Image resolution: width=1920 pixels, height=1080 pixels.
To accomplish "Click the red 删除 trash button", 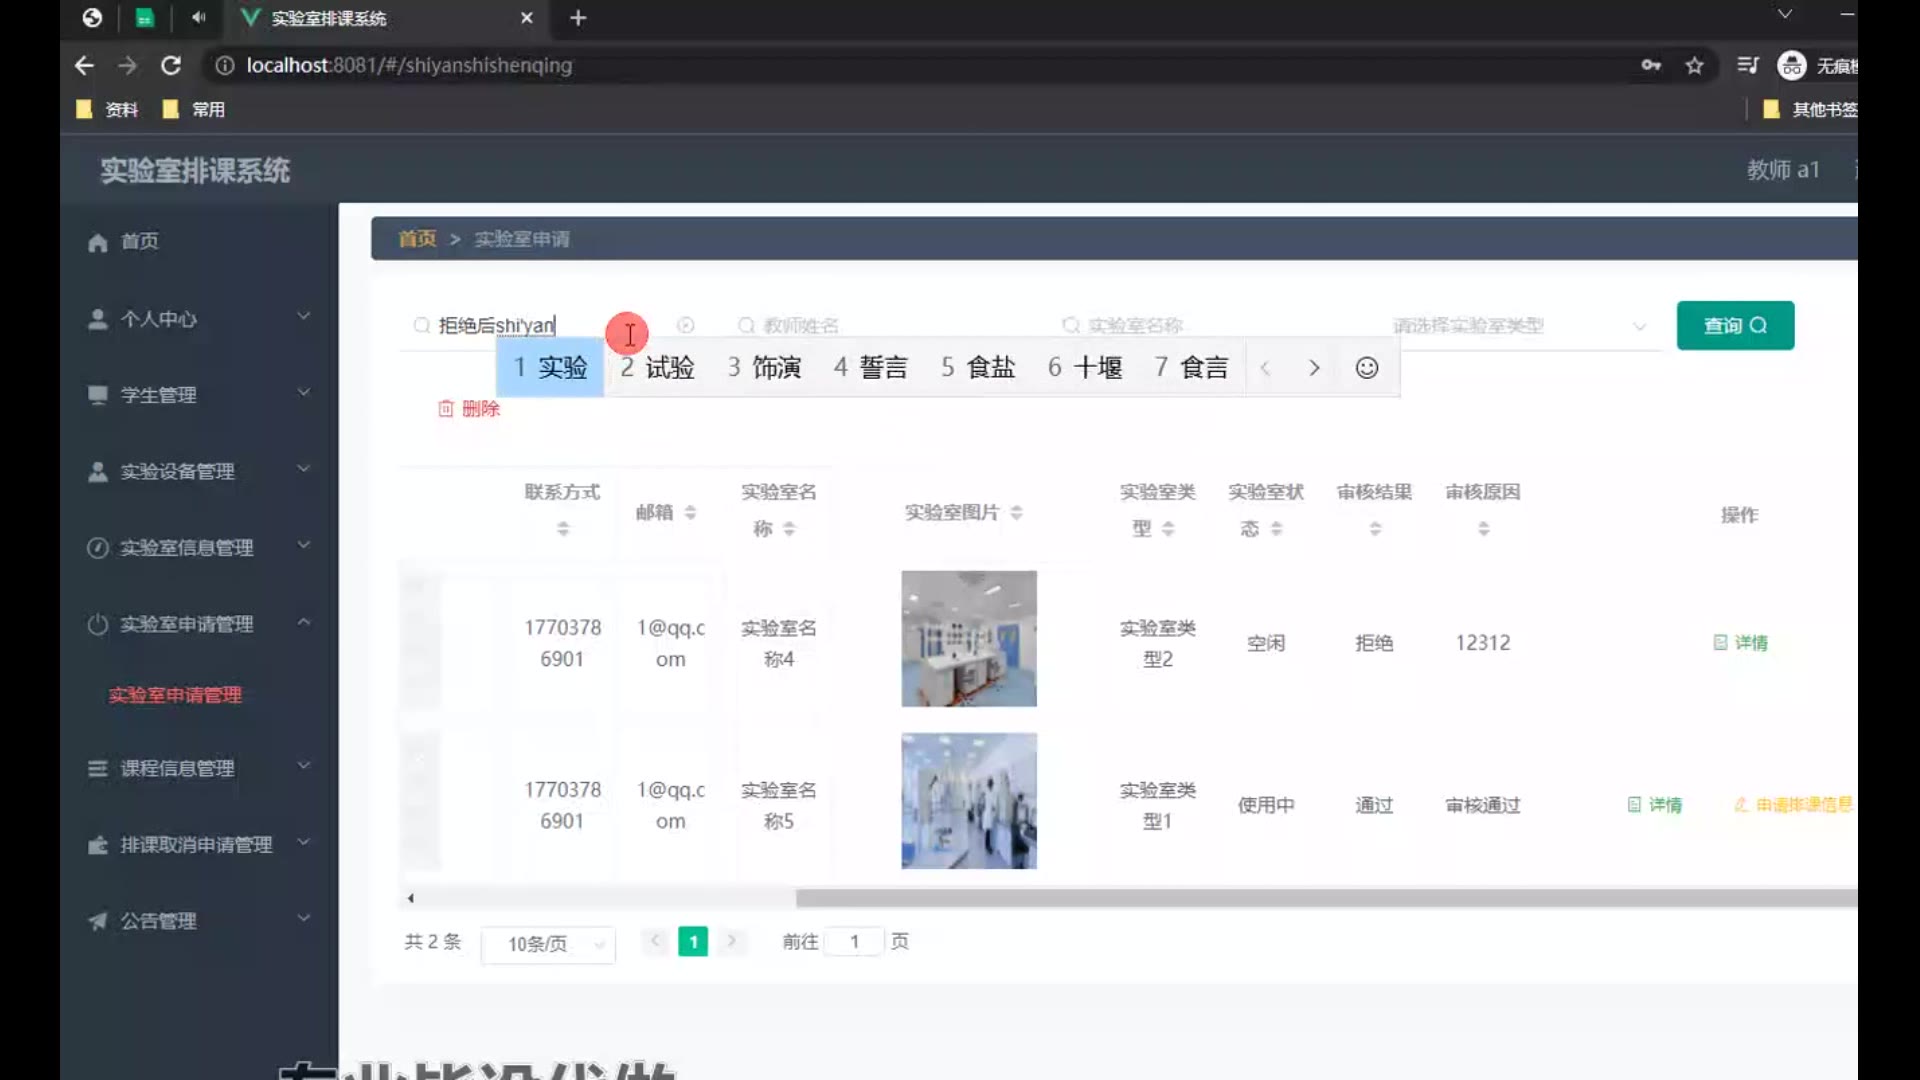I will (469, 408).
